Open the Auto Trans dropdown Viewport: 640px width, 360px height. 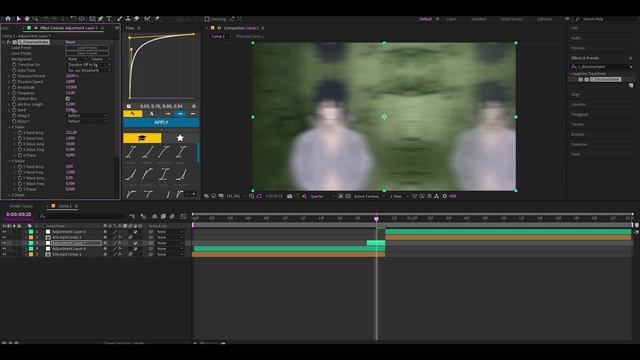[x=89, y=70]
